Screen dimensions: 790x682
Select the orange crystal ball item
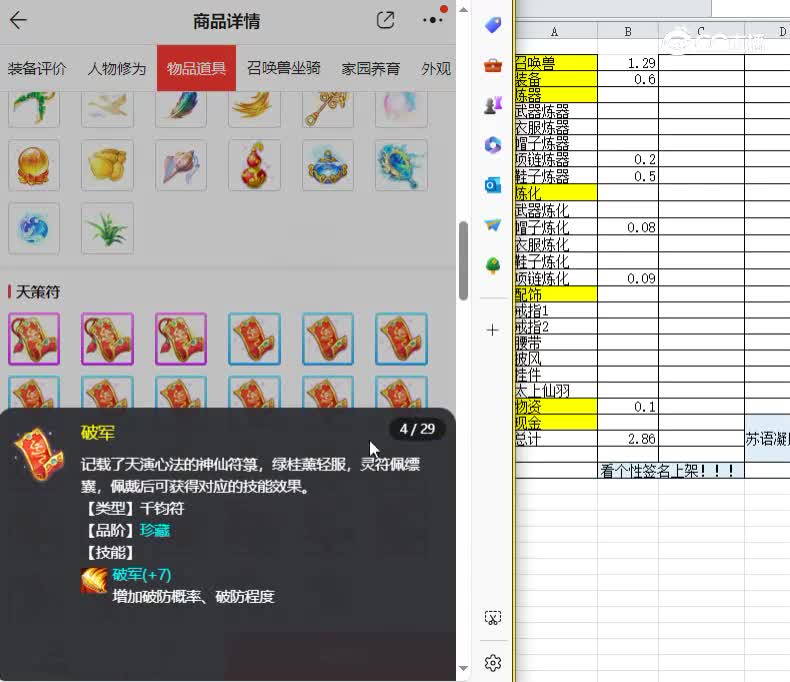[34, 166]
